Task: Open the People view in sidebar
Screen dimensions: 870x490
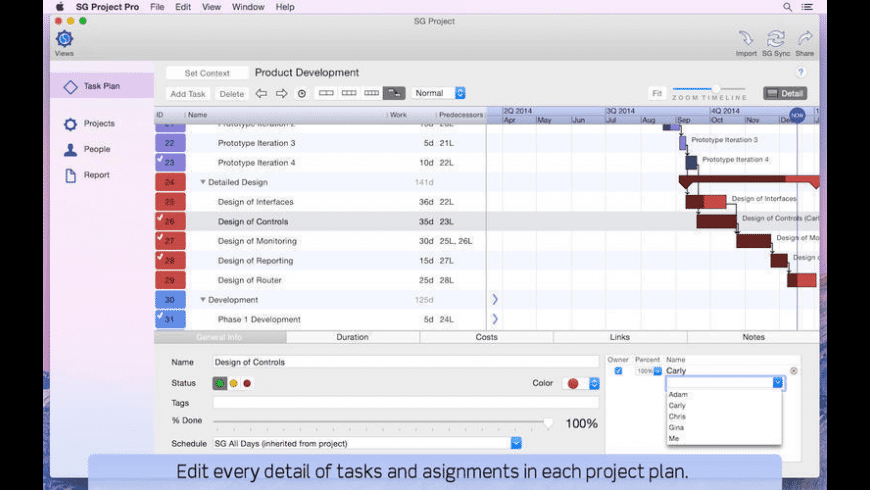Action: click(x=96, y=150)
